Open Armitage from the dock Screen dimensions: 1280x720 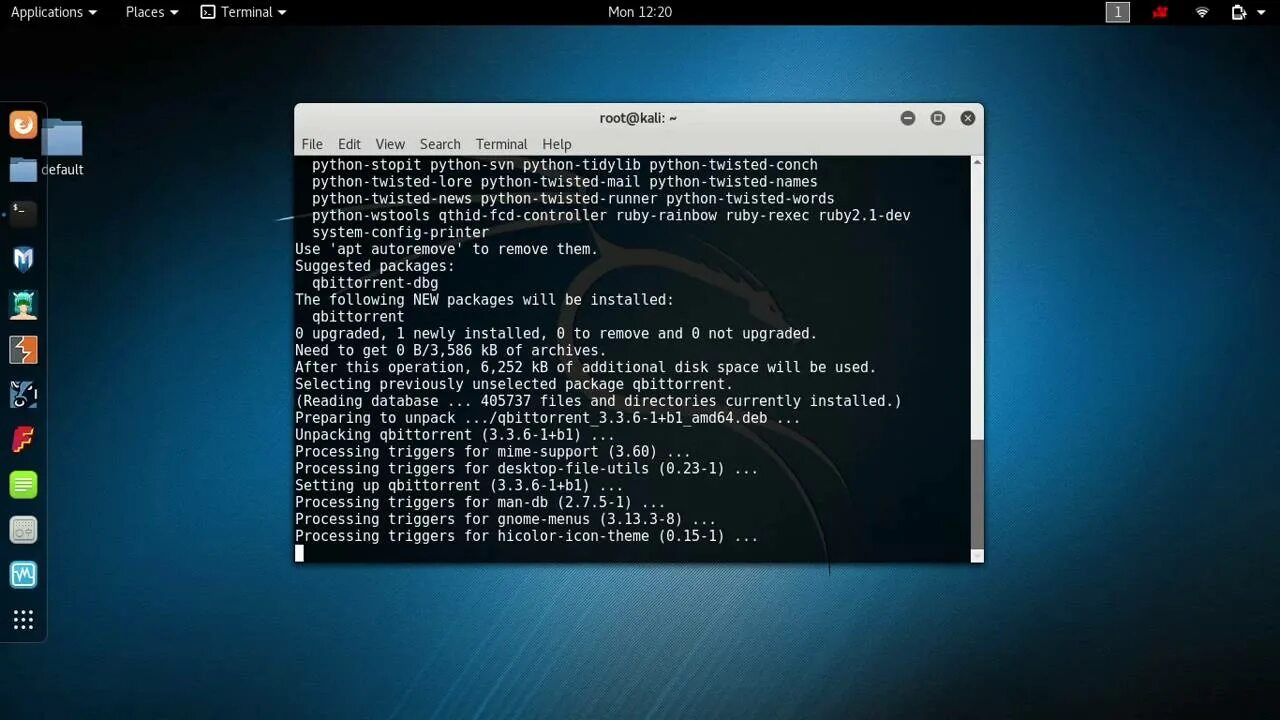[x=23, y=304]
